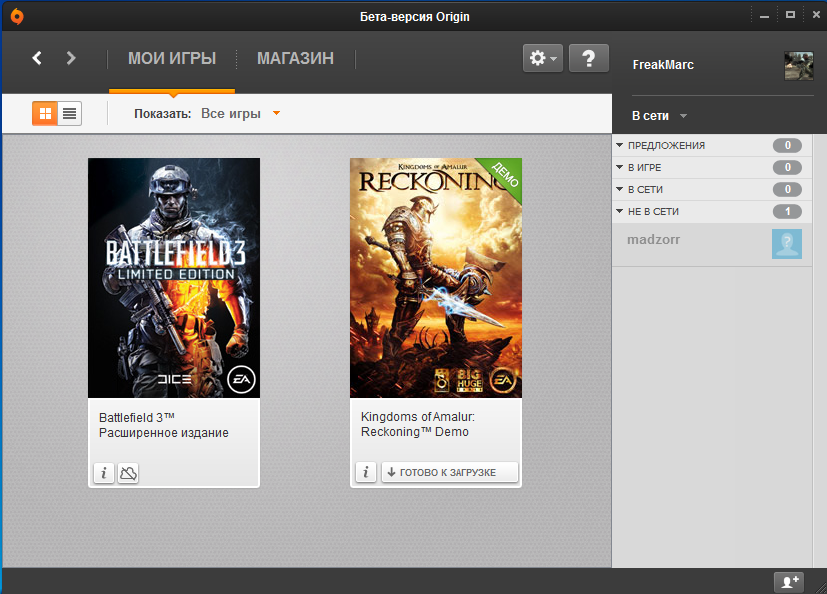The image size is (827, 594).
Task: Select friend madzorr
Action: coord(712,244)
